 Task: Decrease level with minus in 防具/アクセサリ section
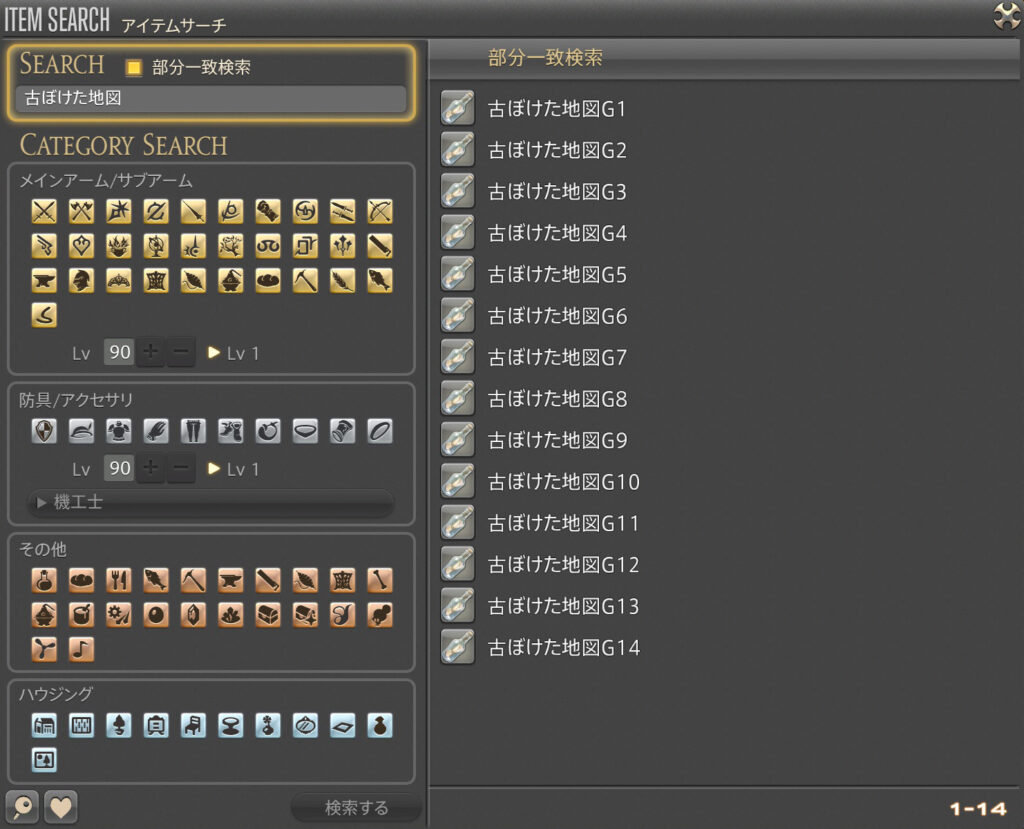pos(181,468)
